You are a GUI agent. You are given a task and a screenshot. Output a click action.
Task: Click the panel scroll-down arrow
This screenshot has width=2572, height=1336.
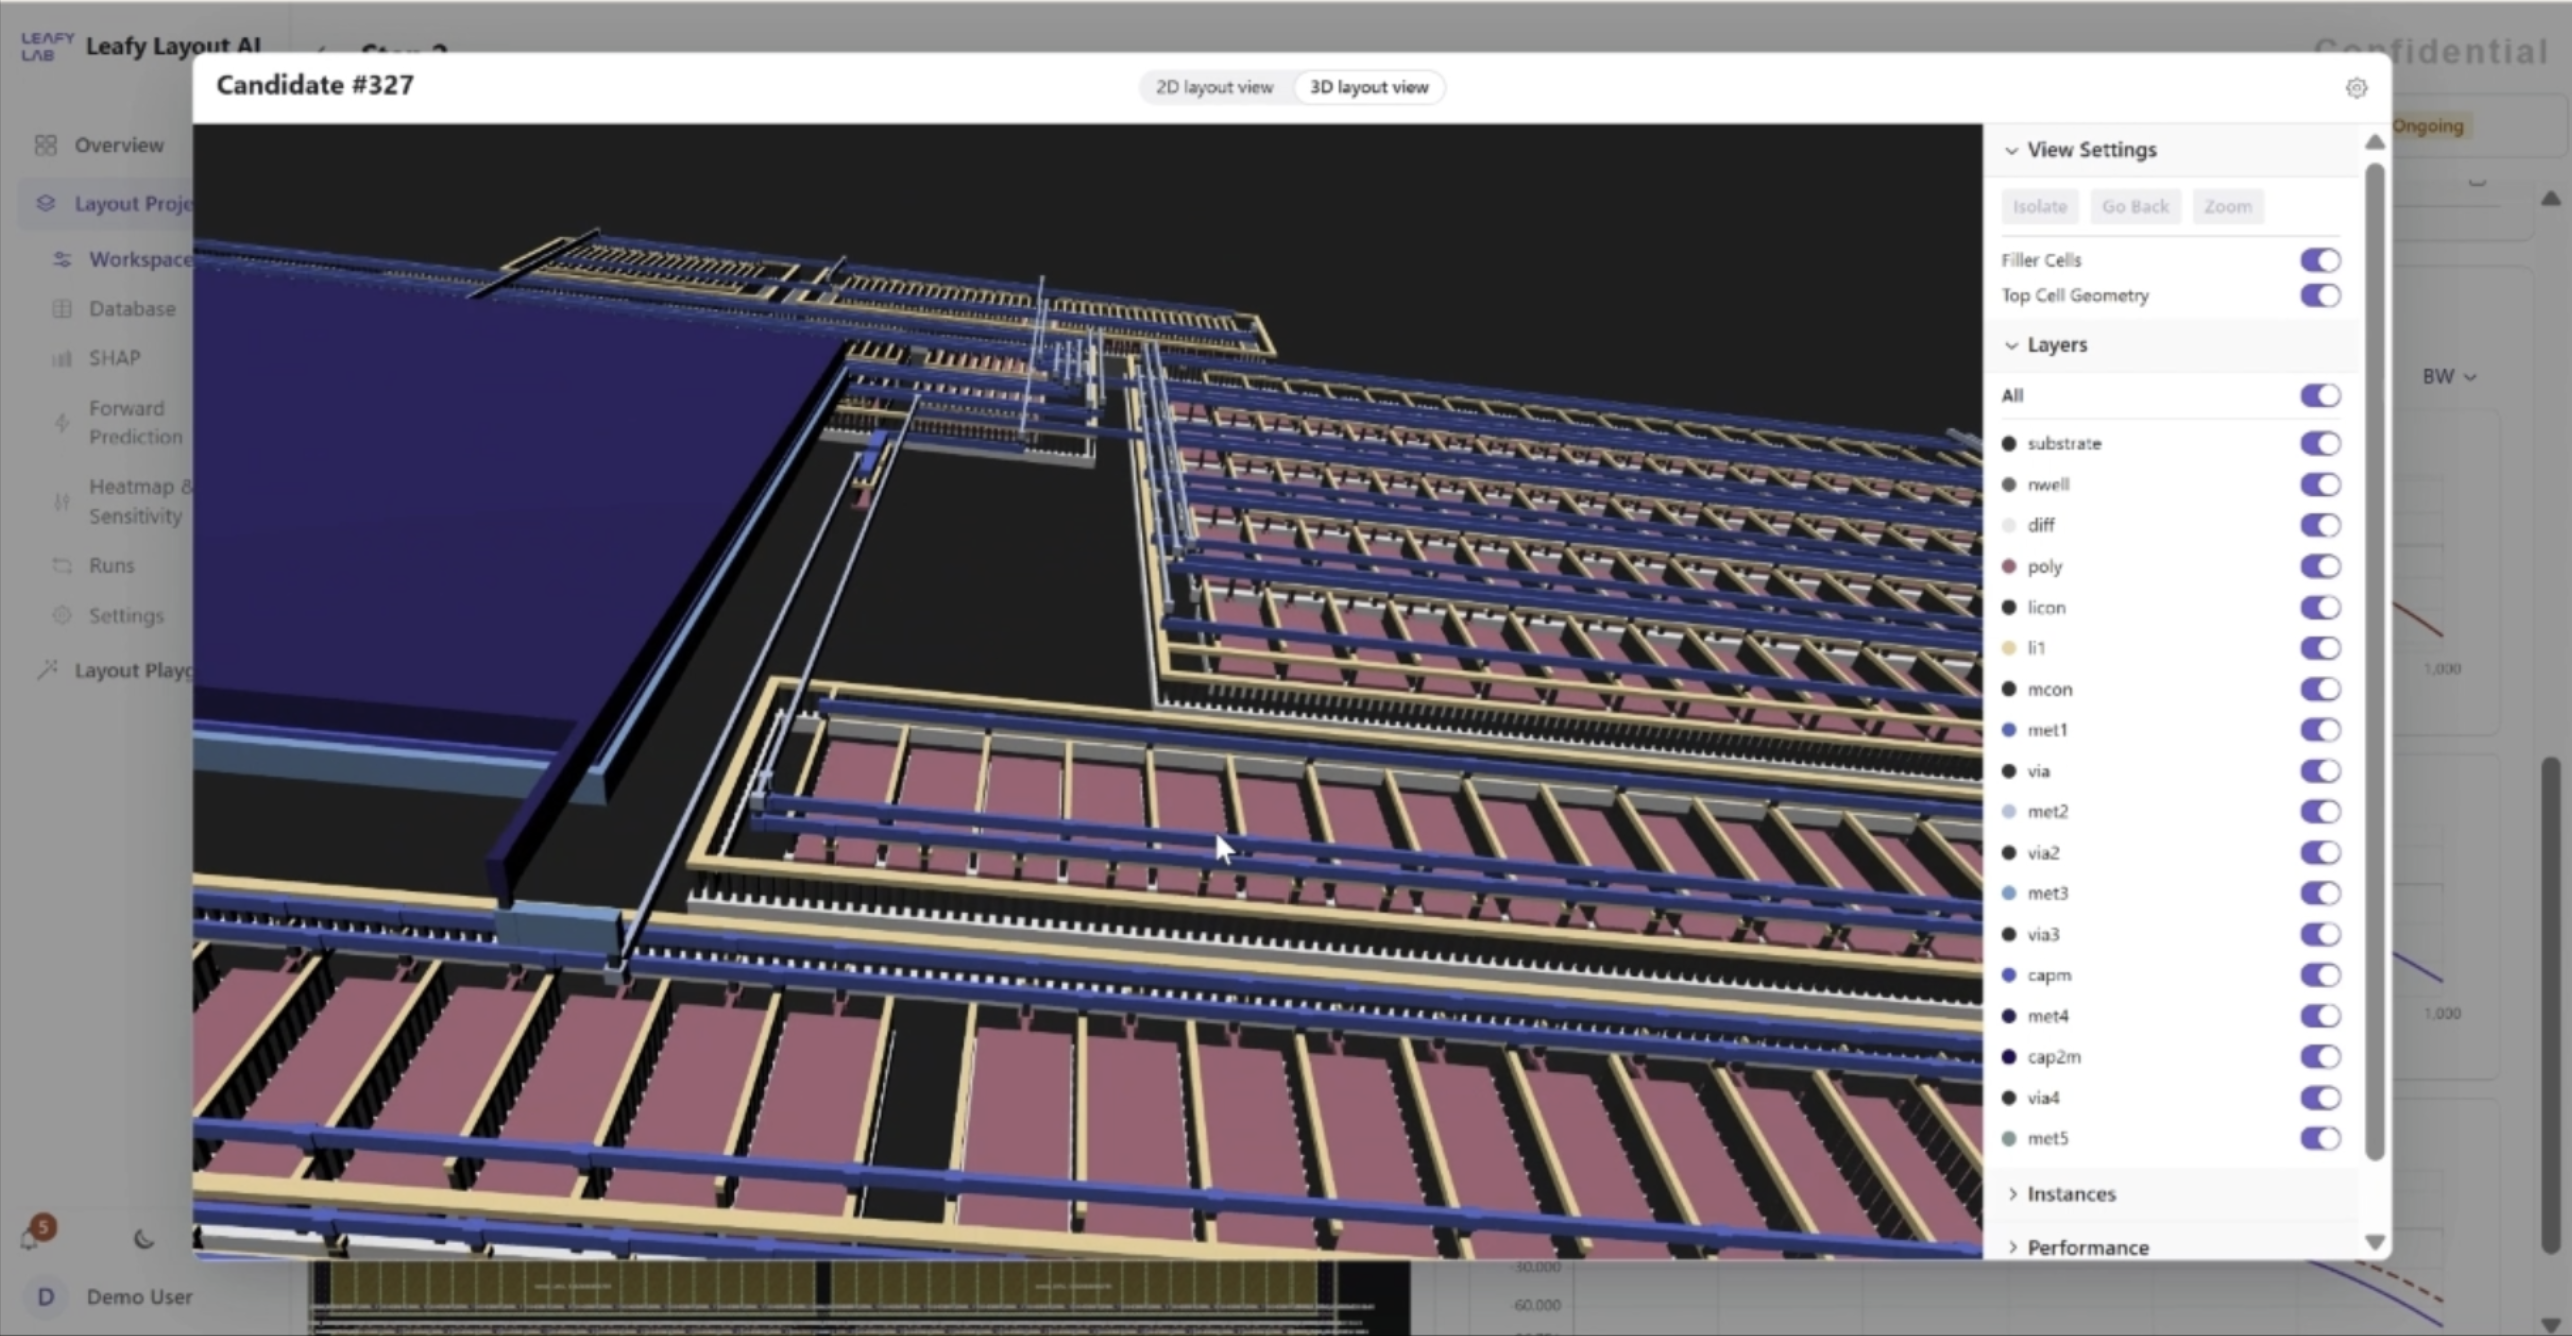2375,1243
